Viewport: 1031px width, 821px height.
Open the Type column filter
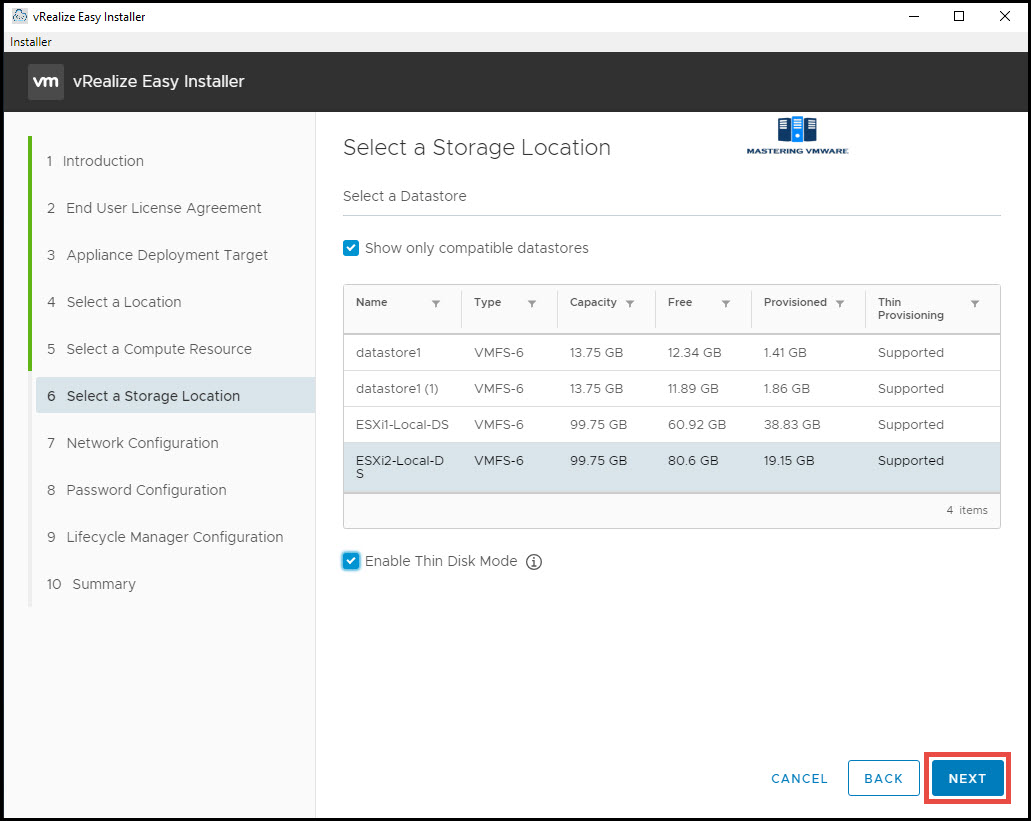(532, 302)
